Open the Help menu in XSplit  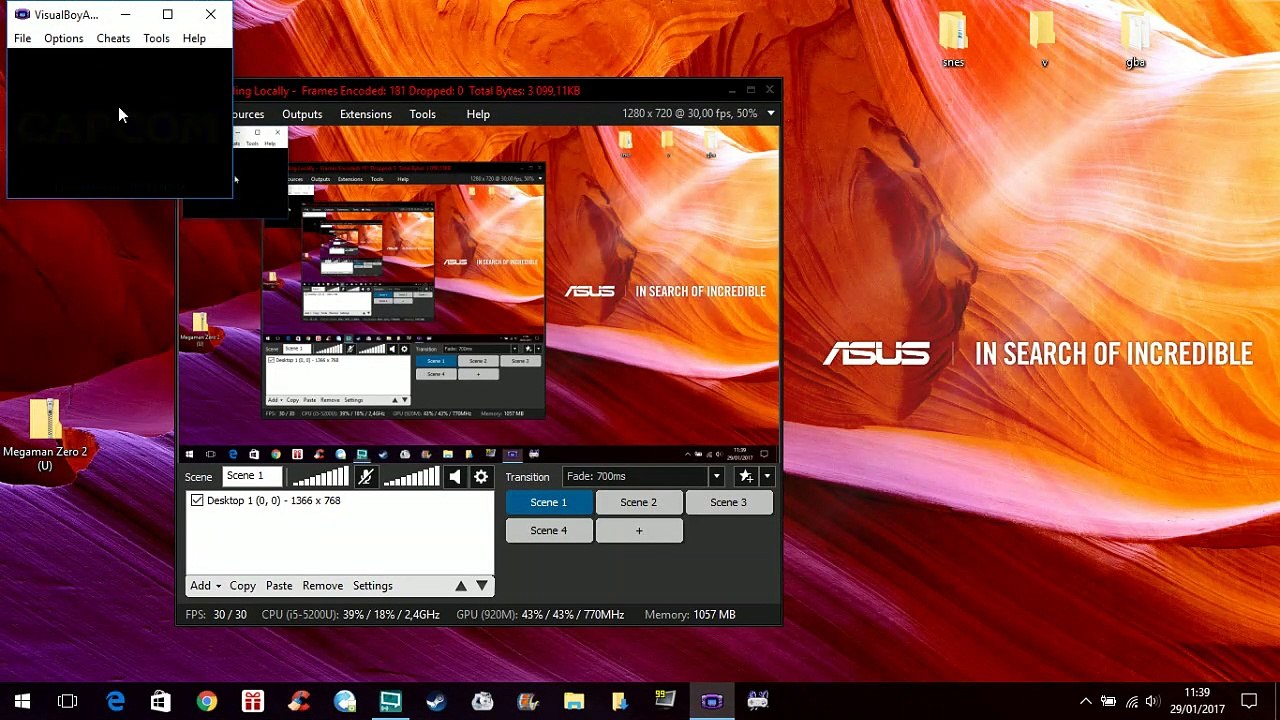click(x=478, y=114)
